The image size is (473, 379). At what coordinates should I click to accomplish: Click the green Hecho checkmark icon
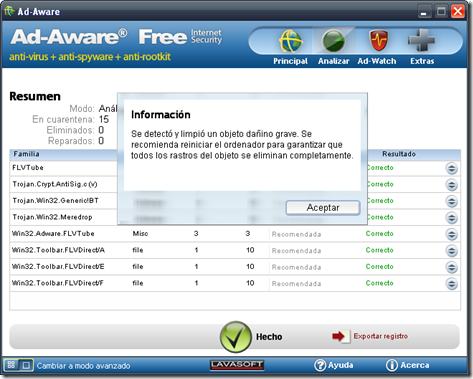(235, 337)
